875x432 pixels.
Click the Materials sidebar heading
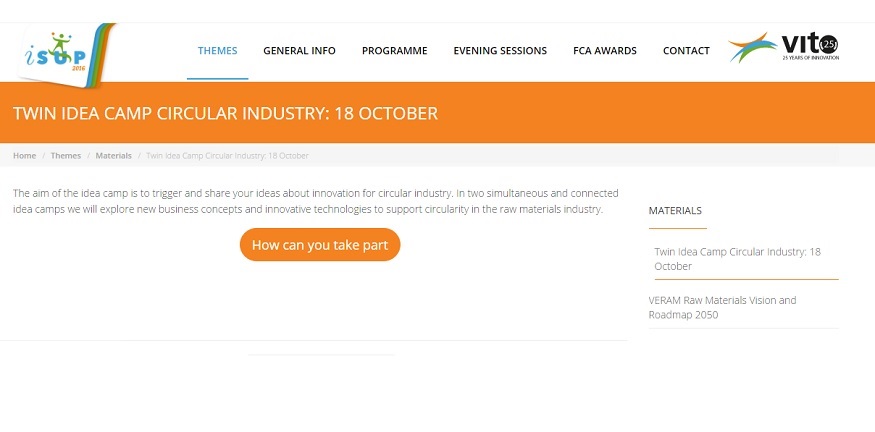click(x=675, y=210)
